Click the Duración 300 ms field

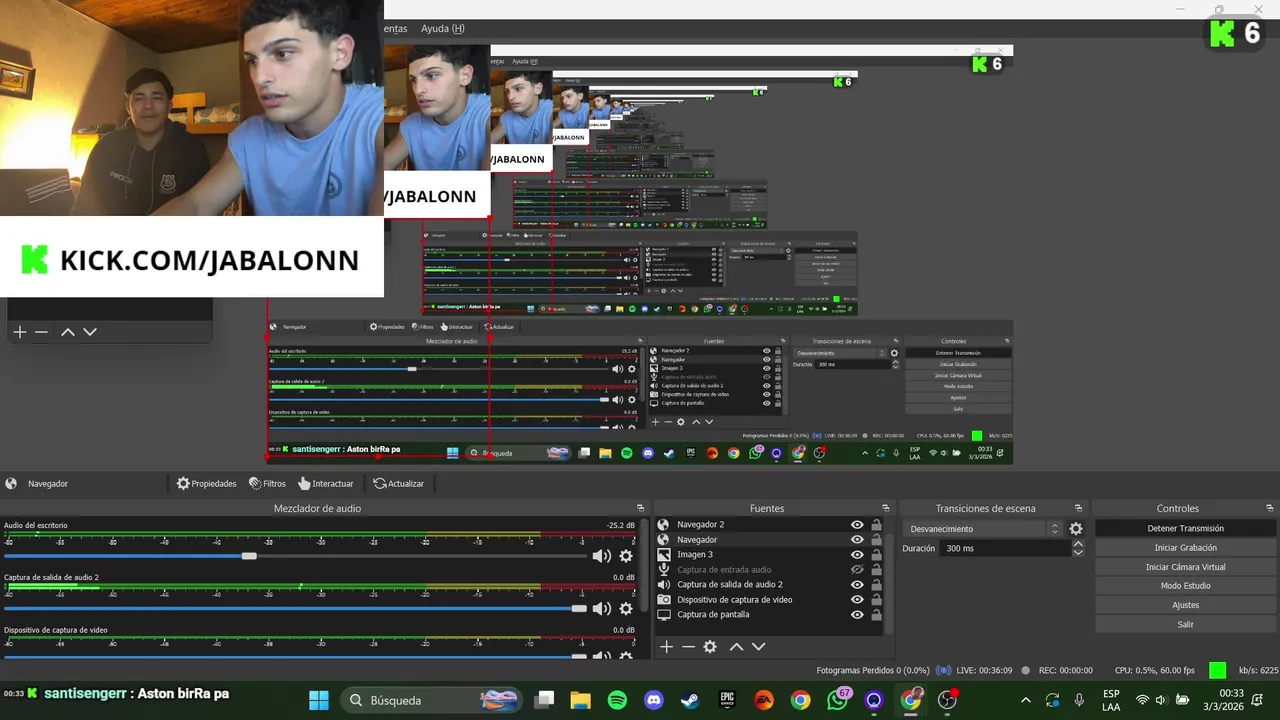pyautogui.click(x=1007, y=548)
